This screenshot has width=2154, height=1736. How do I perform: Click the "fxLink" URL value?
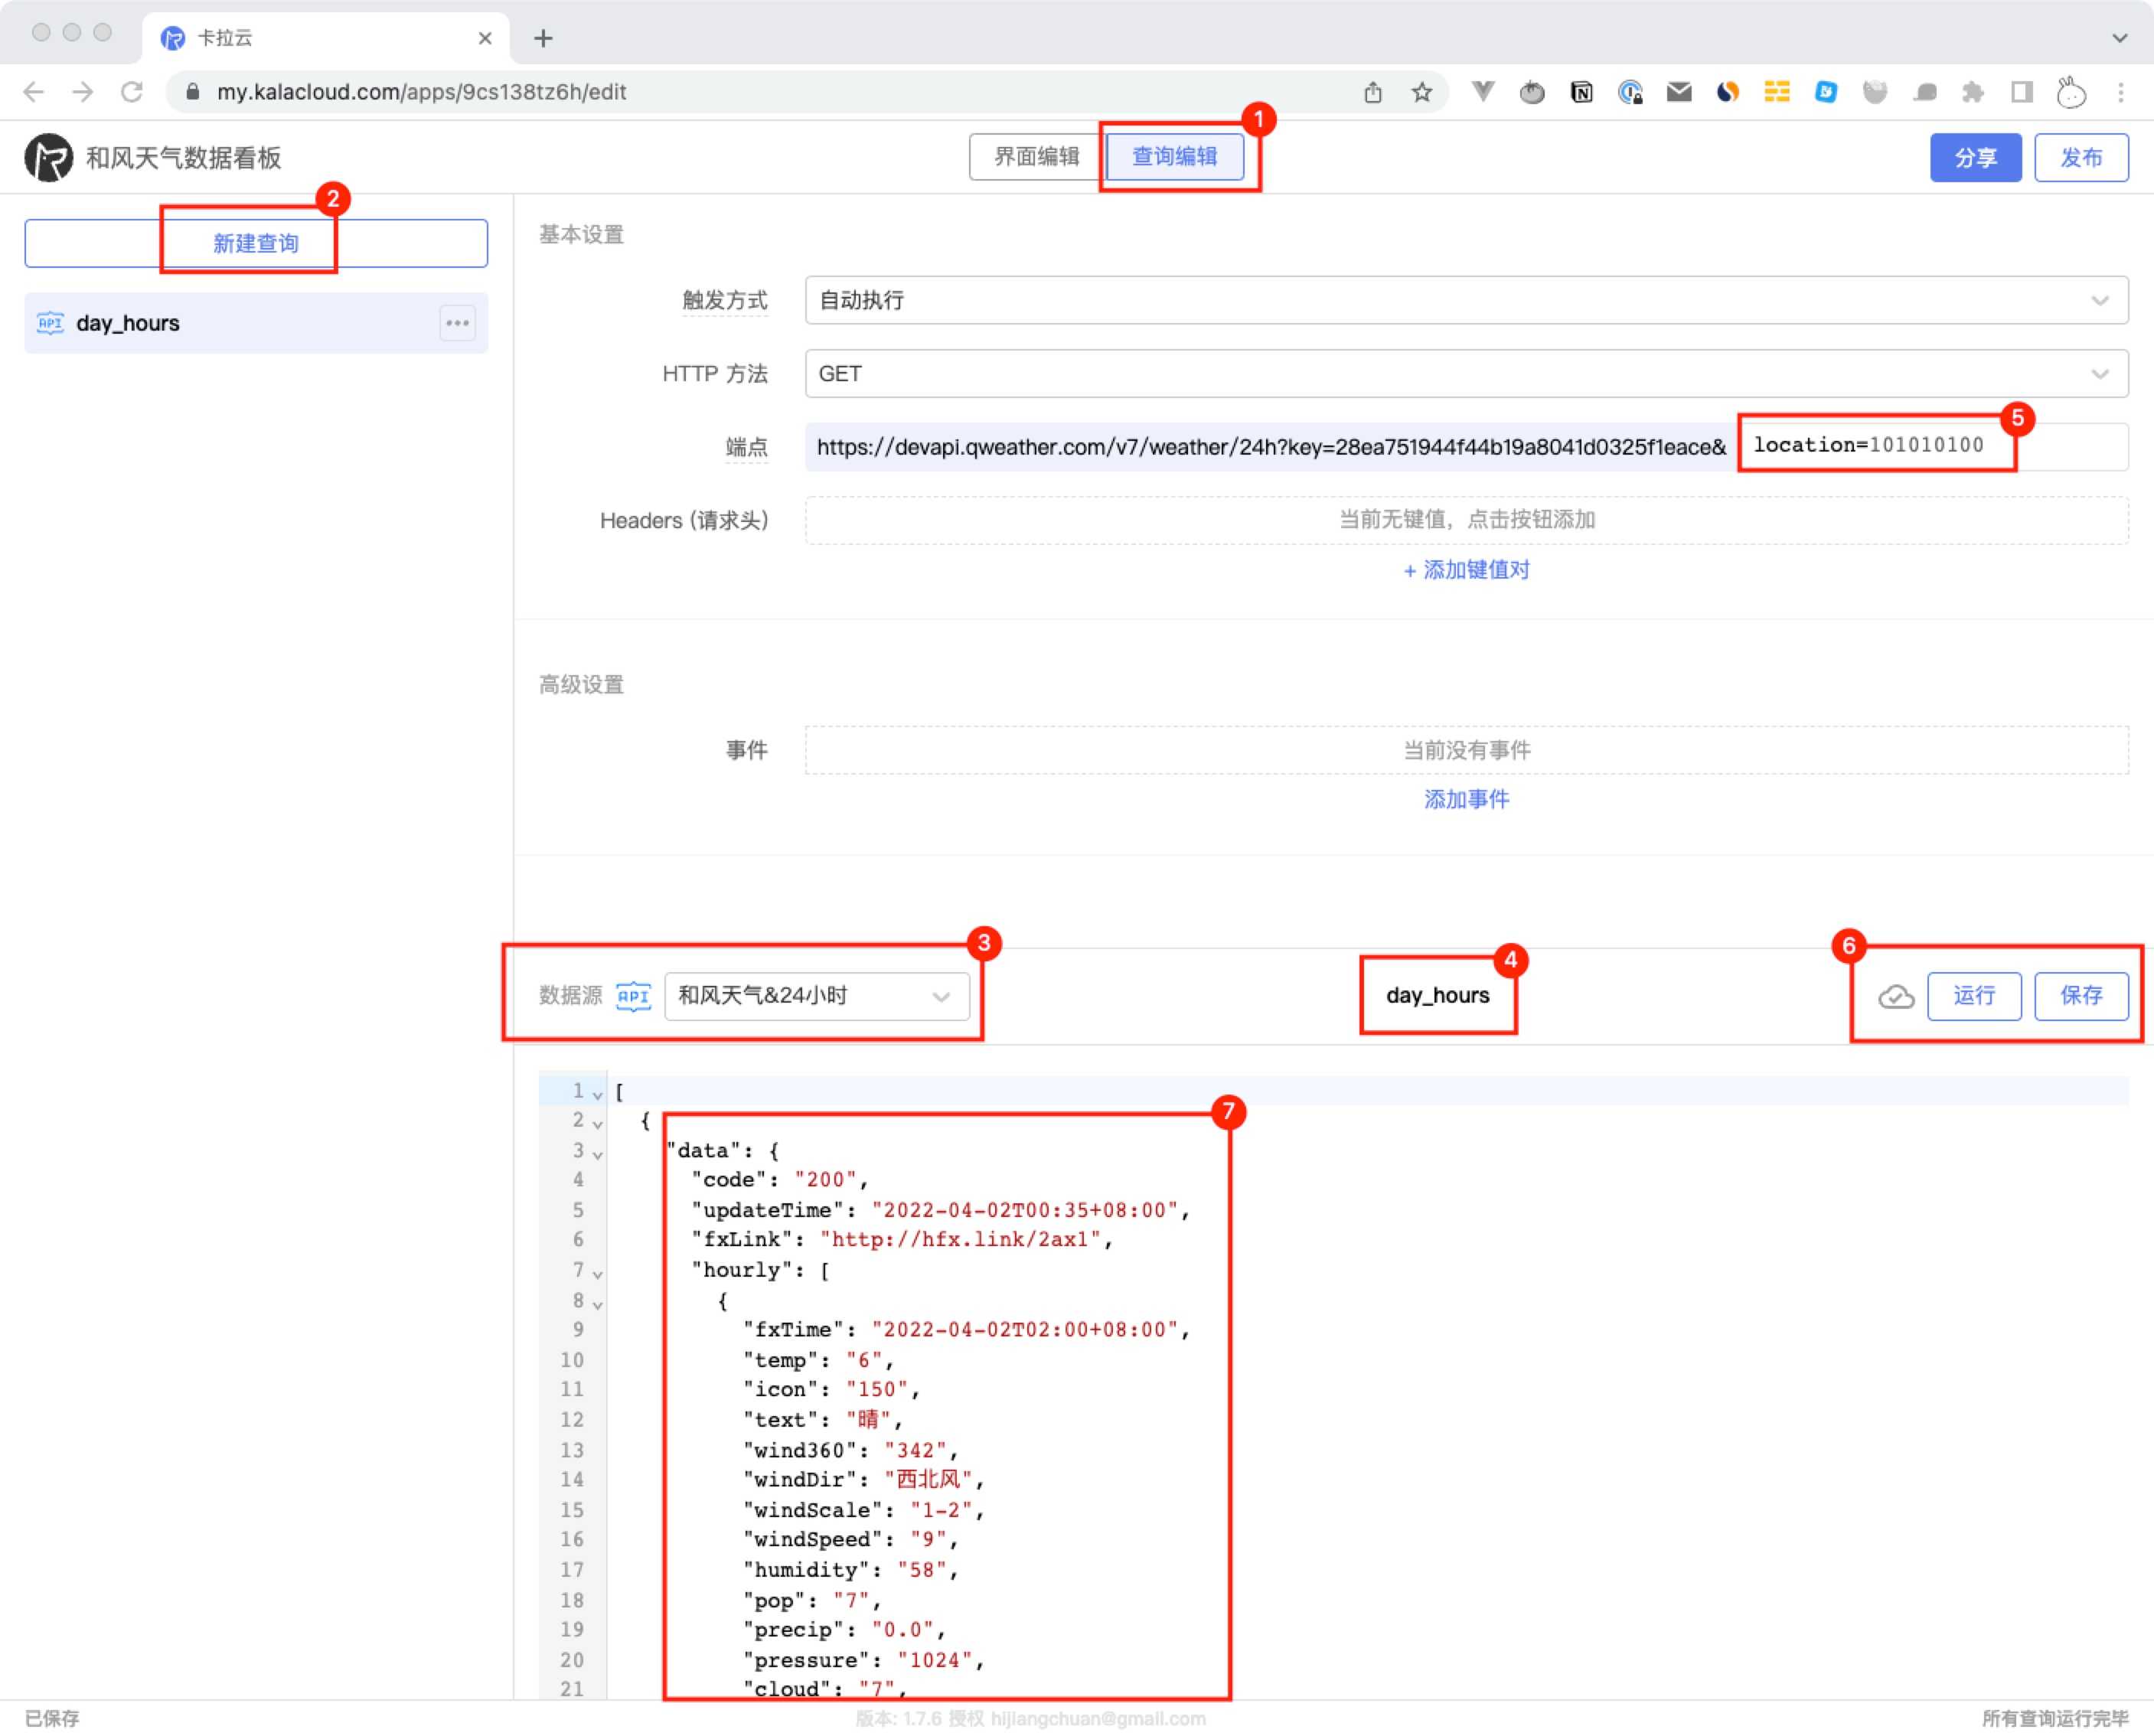(960, 1240)
